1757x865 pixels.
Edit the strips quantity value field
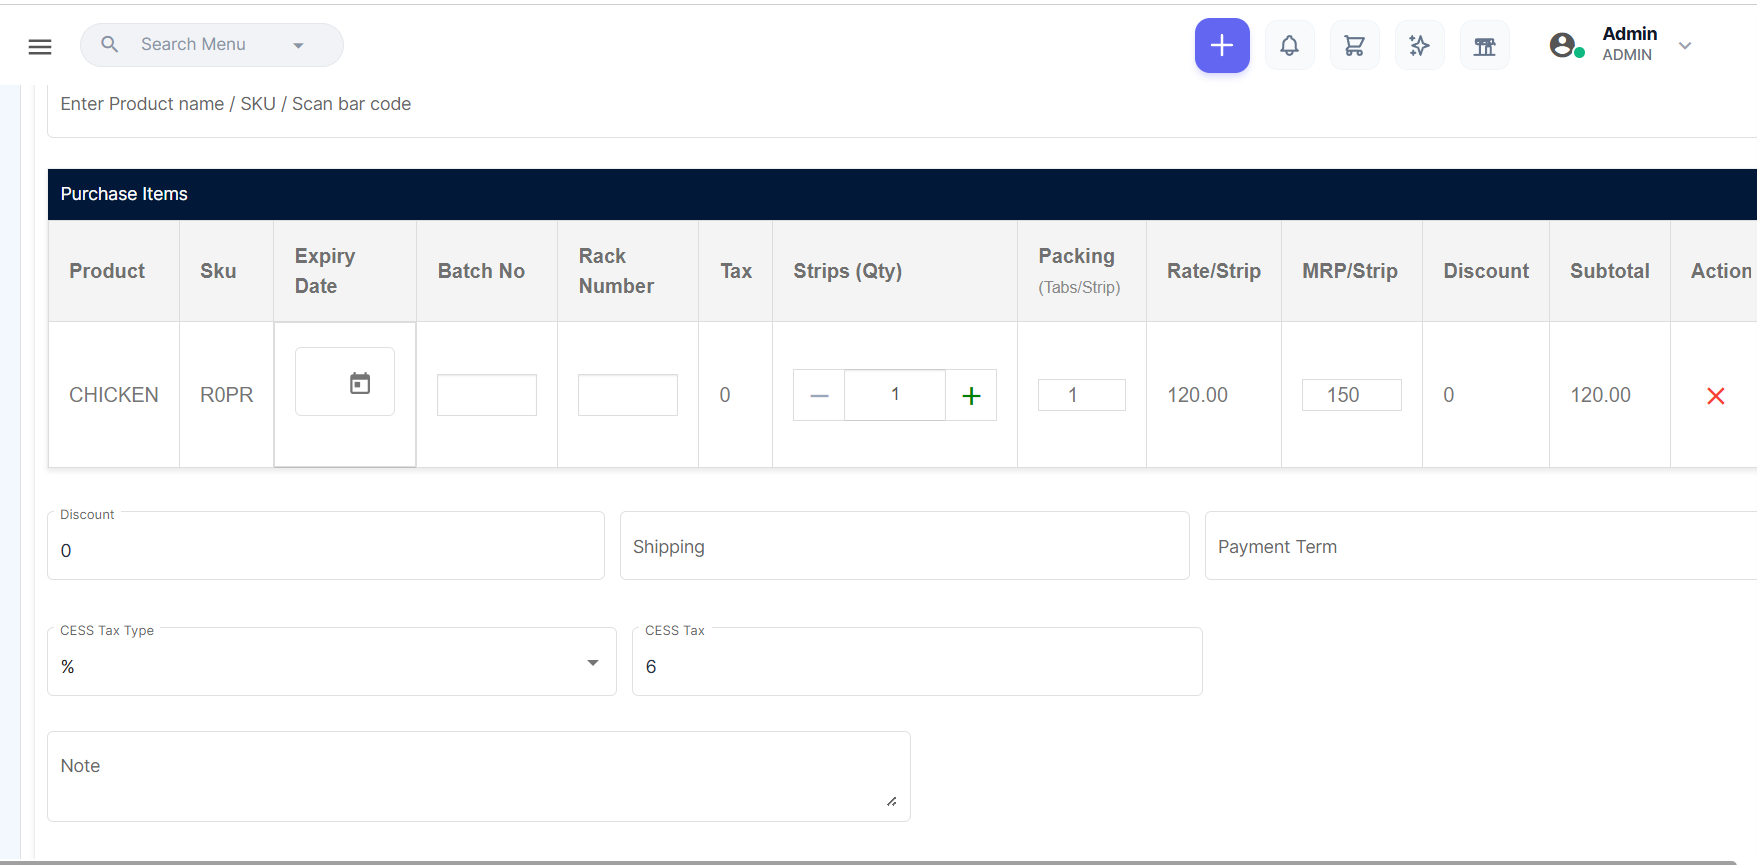(x=895, y=395)
